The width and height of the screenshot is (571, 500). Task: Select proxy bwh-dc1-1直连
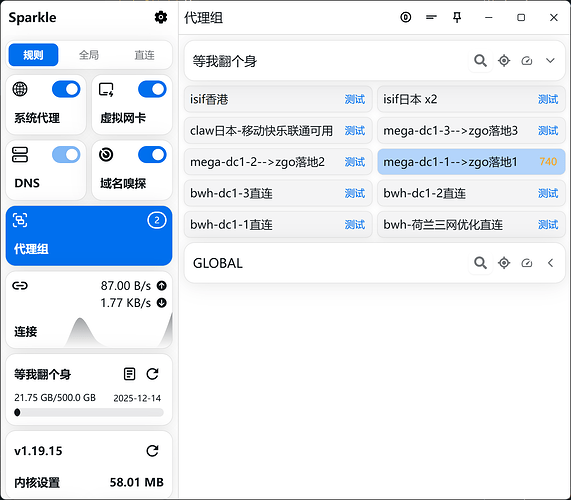(278, 224)
